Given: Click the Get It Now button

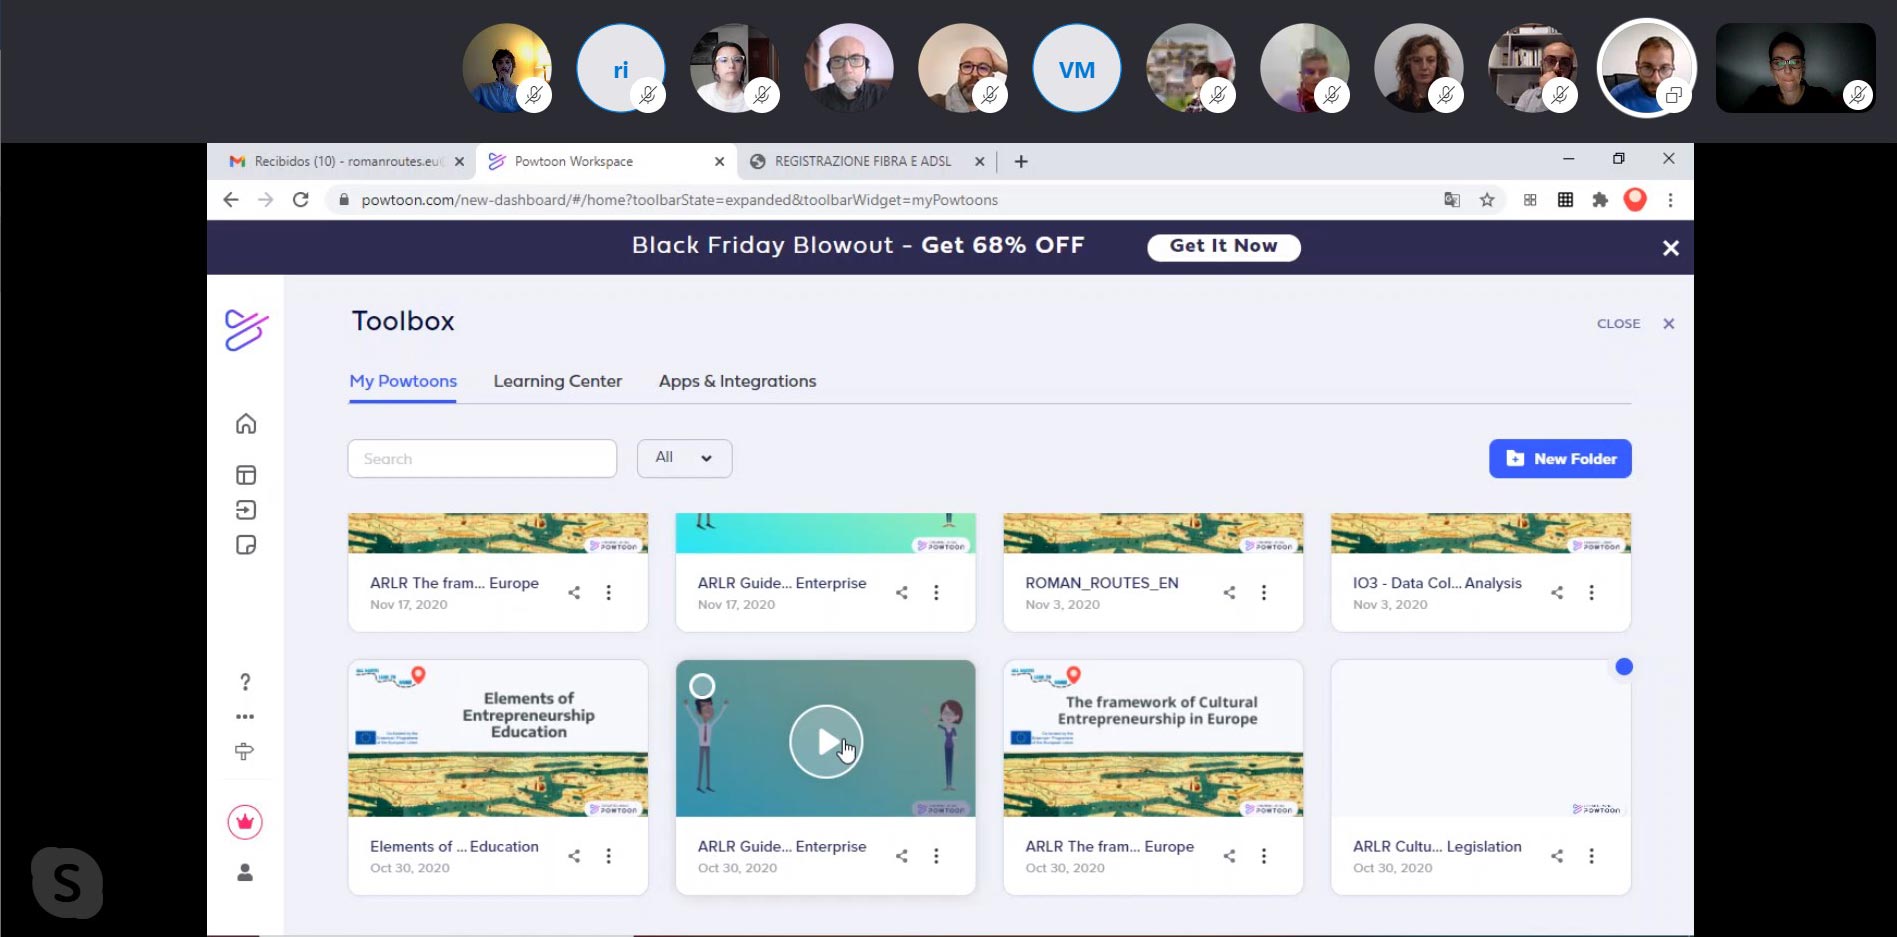Looking at the screenshot, I should (x=1223, y=247).
